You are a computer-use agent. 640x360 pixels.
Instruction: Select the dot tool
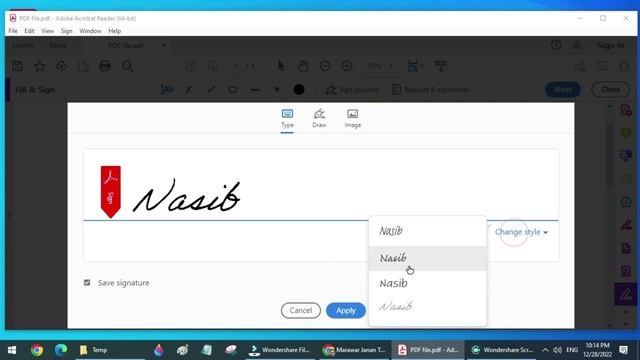277,89
